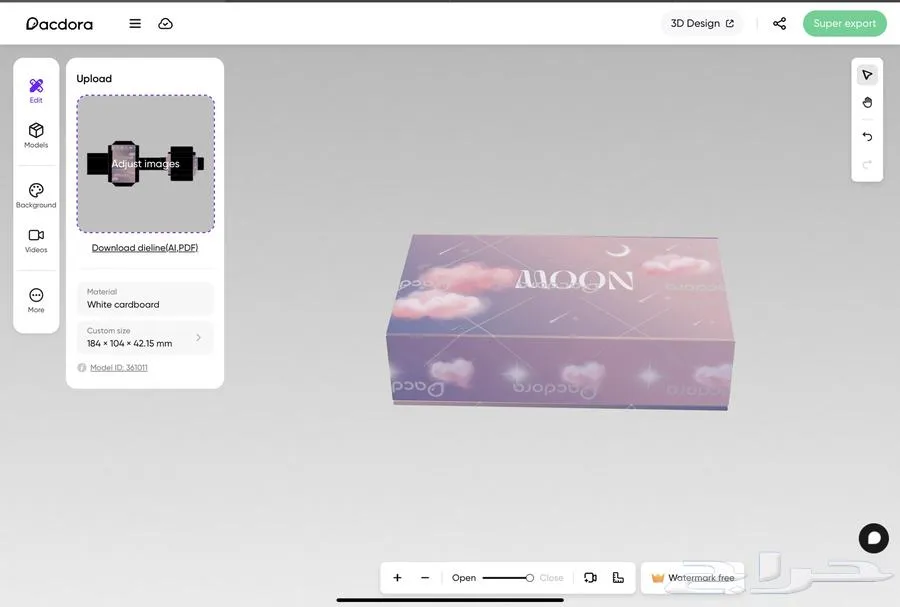Image resolution: width=900 pixels, height=607 pixels.
Task: Click the undo arrow
Action: coord(867,137)
